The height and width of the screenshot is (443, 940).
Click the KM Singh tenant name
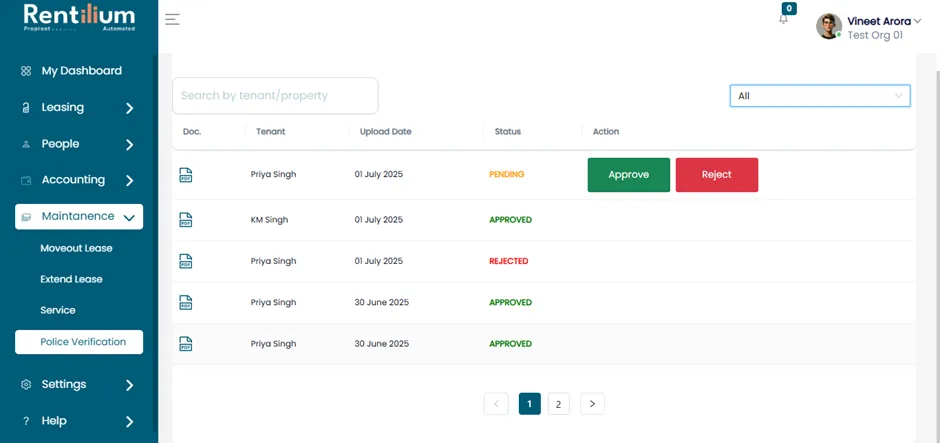(269, 220)
